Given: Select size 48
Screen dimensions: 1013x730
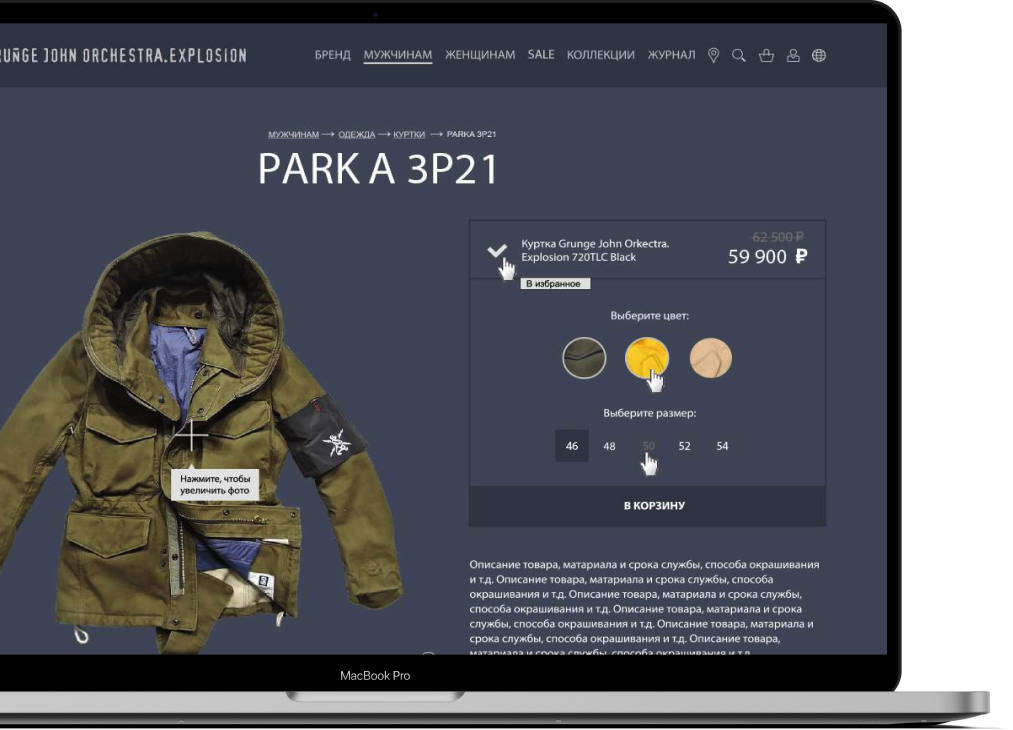Looking at the screenshot, I should [610, 446].
